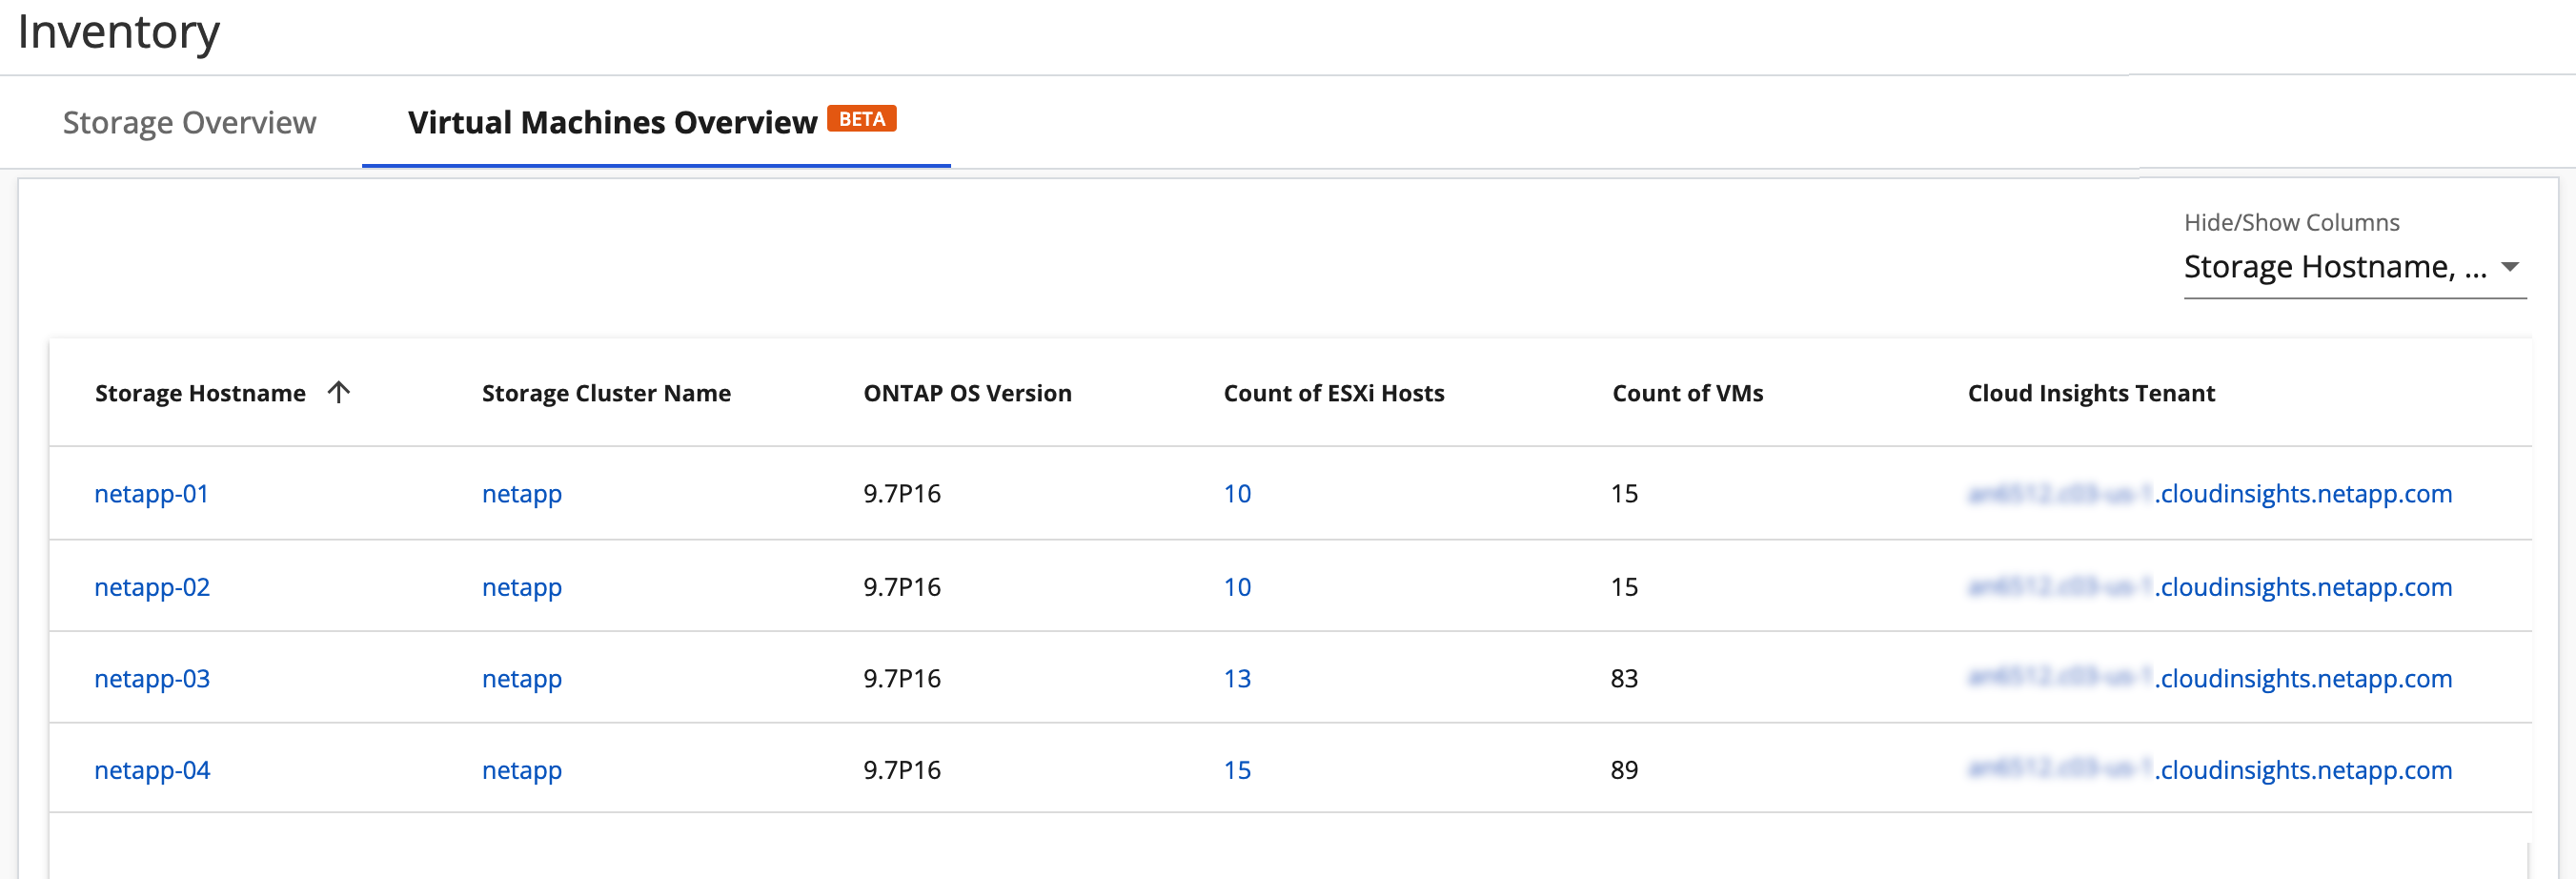
Task: Sort by Count of VMs header
Action: tap(1687, 393)
